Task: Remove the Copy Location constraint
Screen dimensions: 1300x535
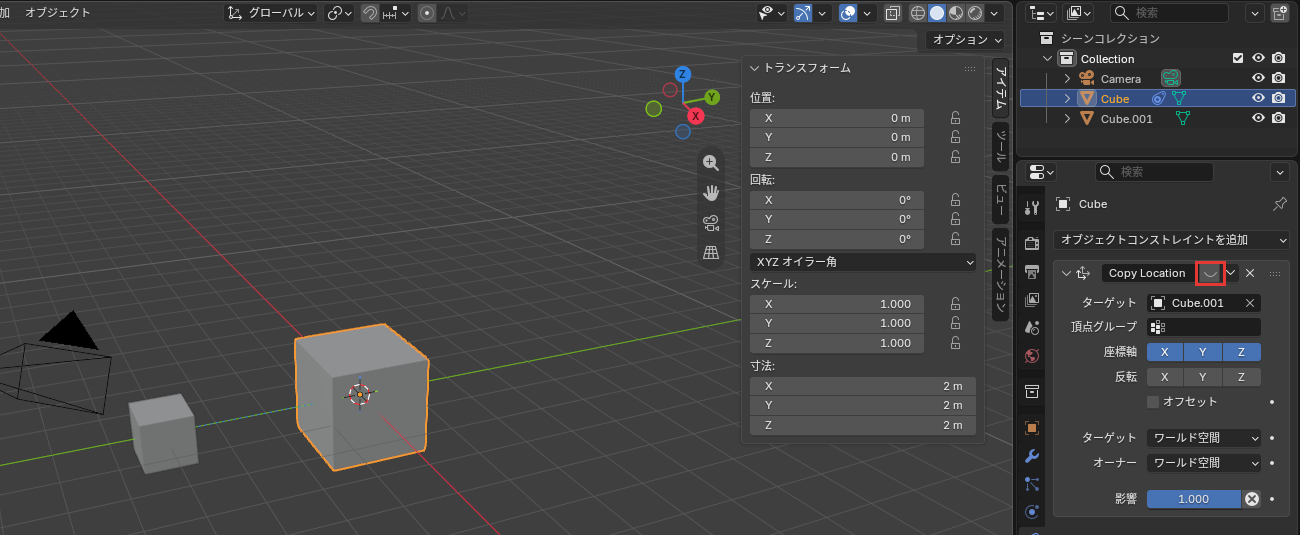Action: point(1250,273)
